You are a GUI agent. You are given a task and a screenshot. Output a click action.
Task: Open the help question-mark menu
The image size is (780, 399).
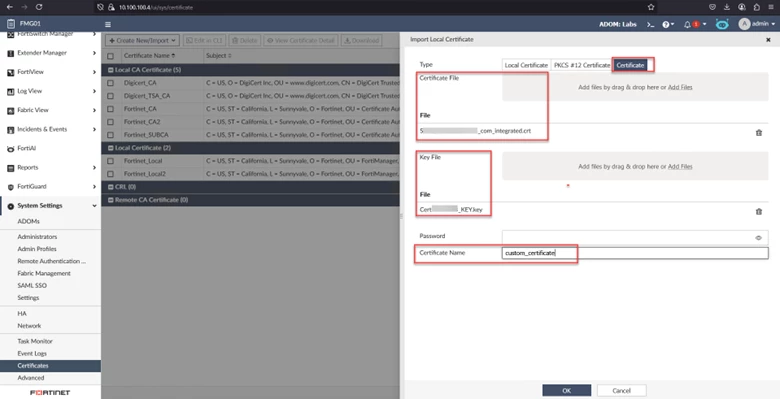coord(668,24)
